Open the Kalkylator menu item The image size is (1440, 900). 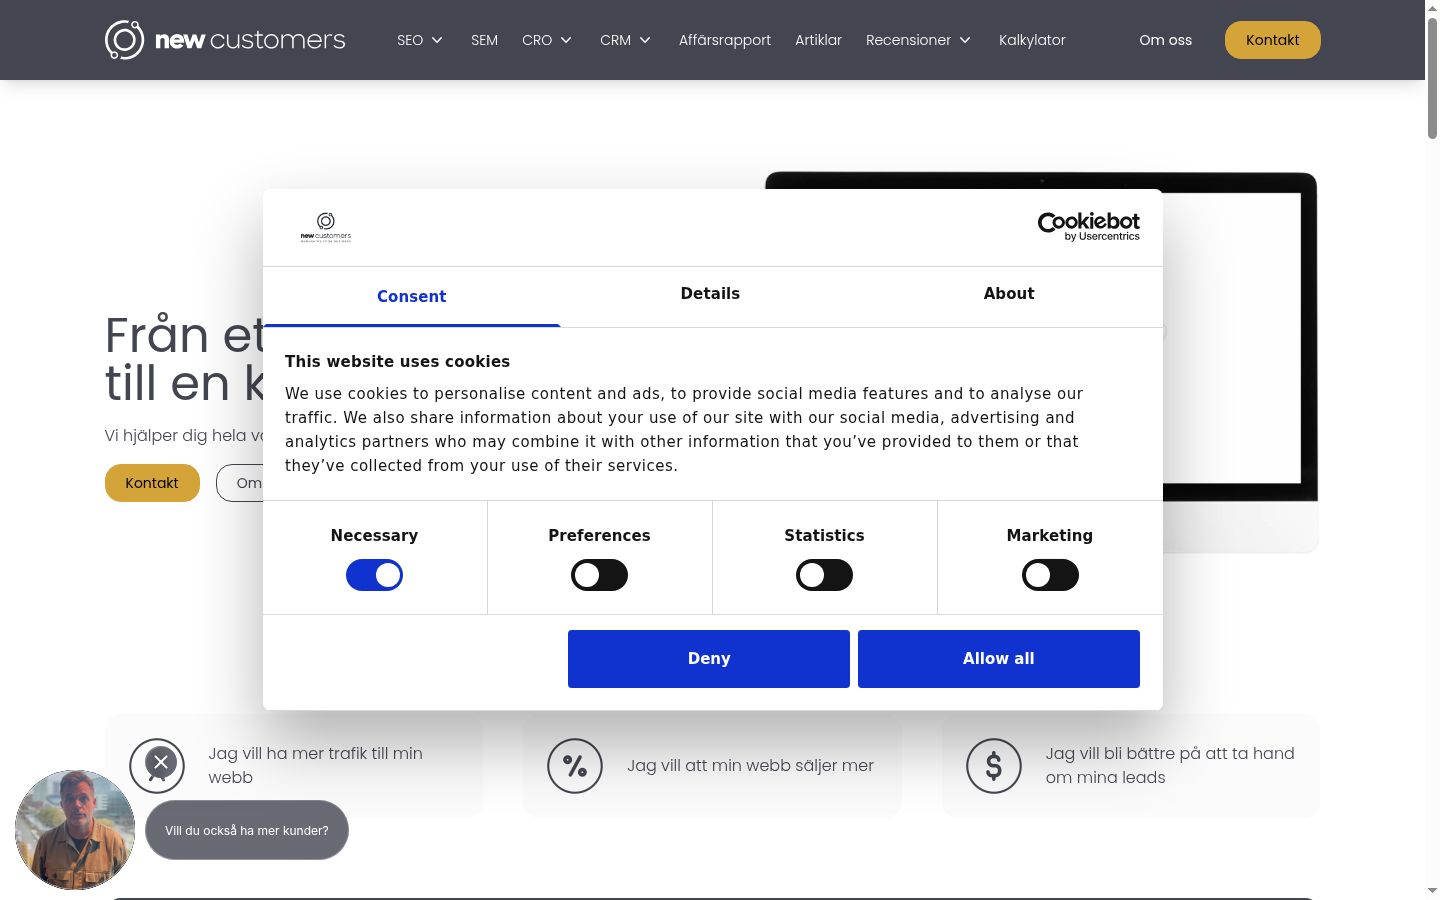(x=1032, y=40)
